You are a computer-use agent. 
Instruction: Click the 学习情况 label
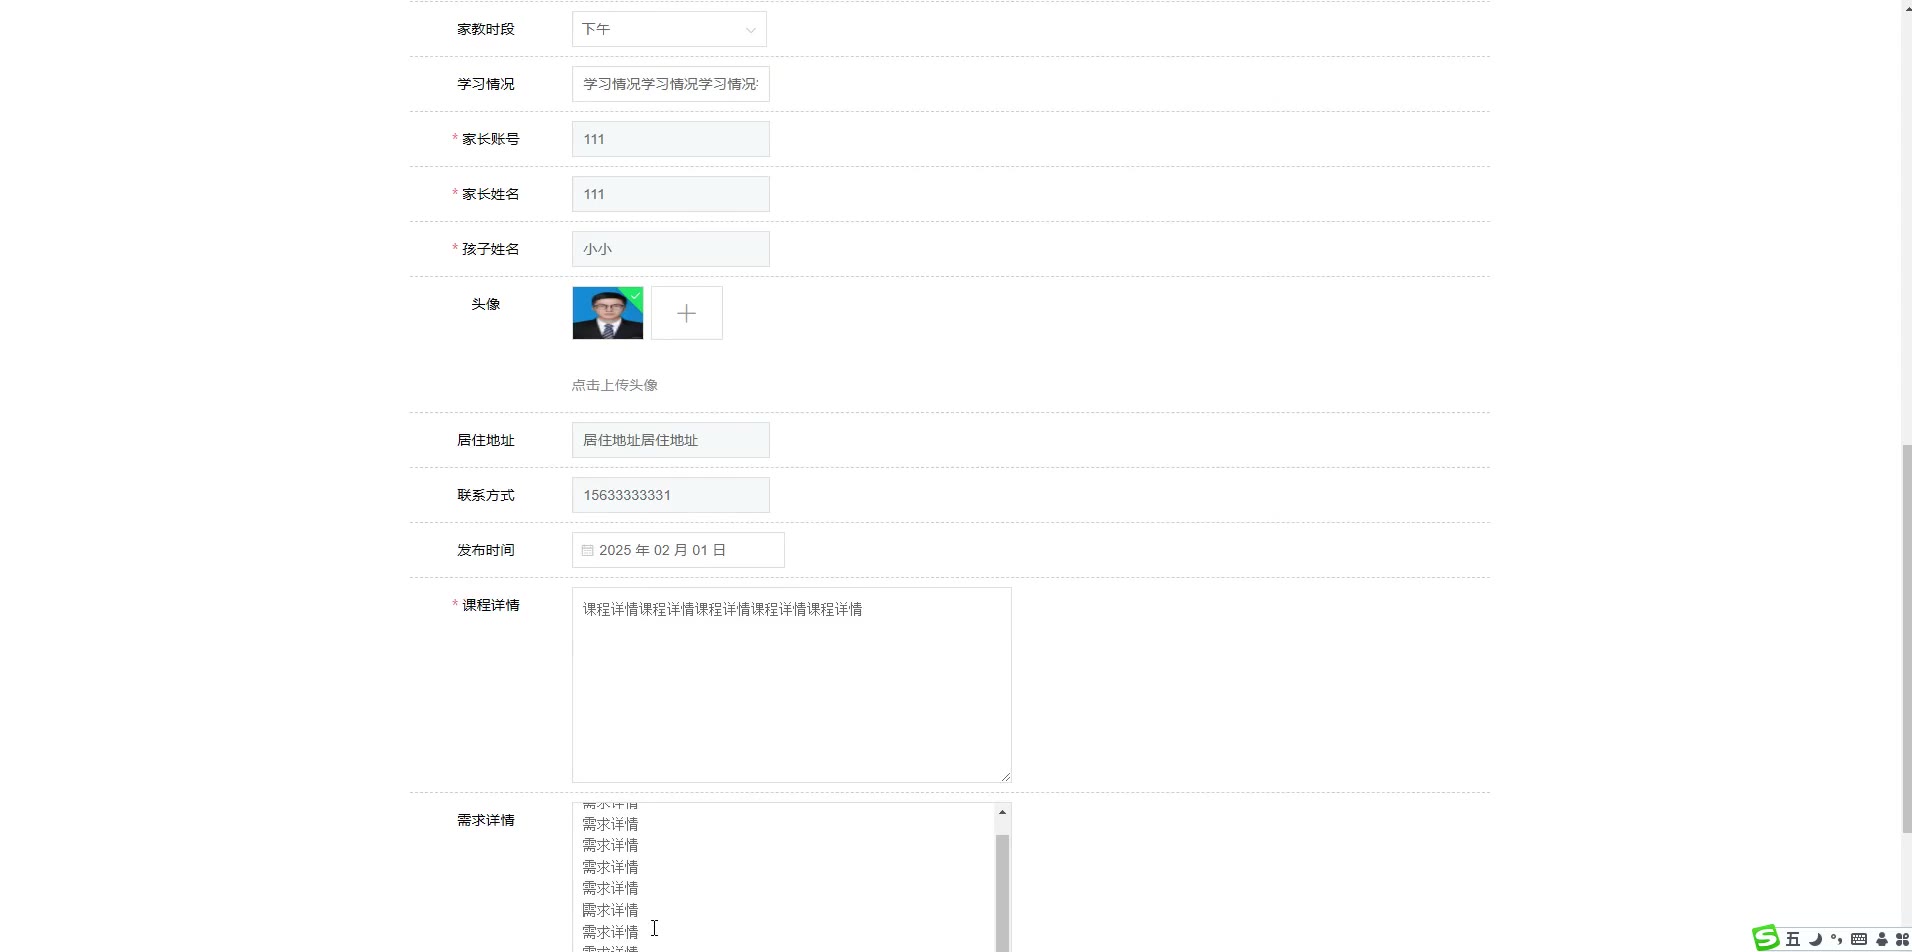pos(486,84)
